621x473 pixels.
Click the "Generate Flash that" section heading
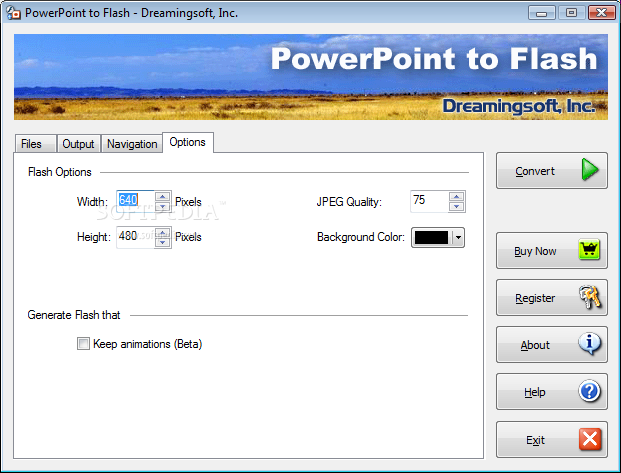74,315
